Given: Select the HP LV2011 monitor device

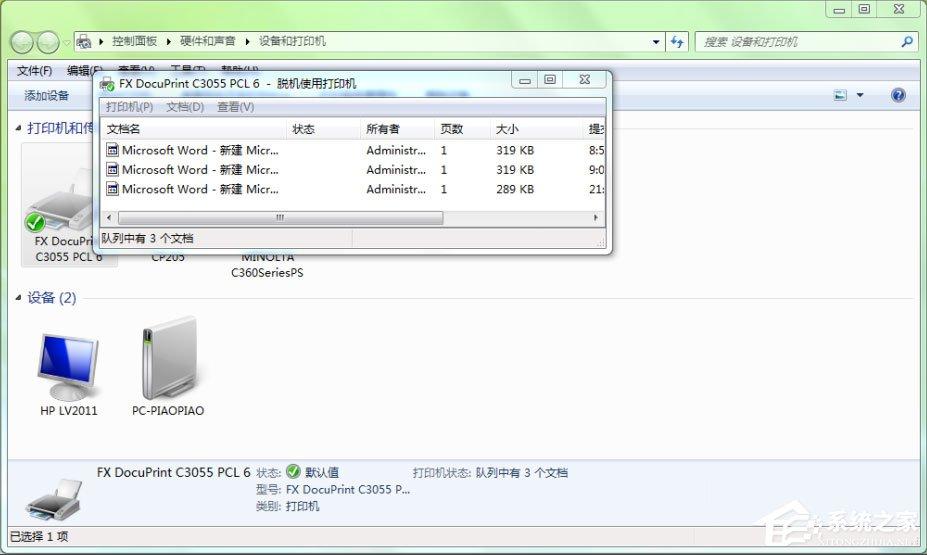Looking at the screenshot, I should 68,367.
